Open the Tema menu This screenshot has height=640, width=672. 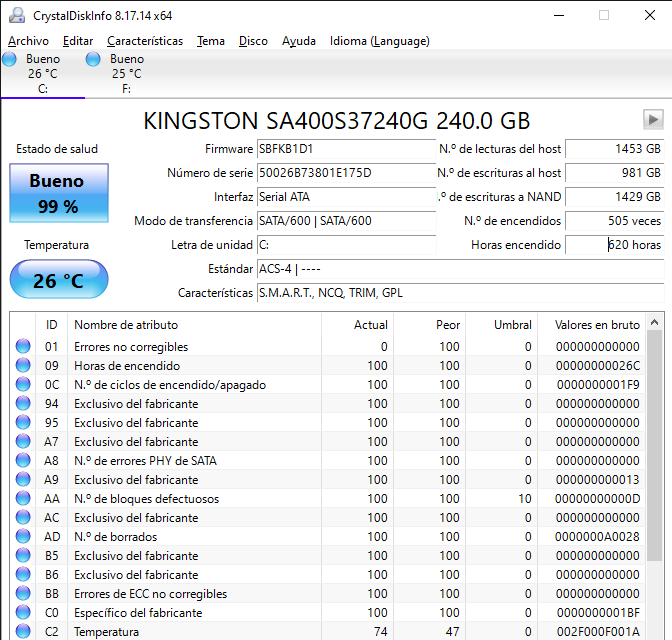click(210, 41)
